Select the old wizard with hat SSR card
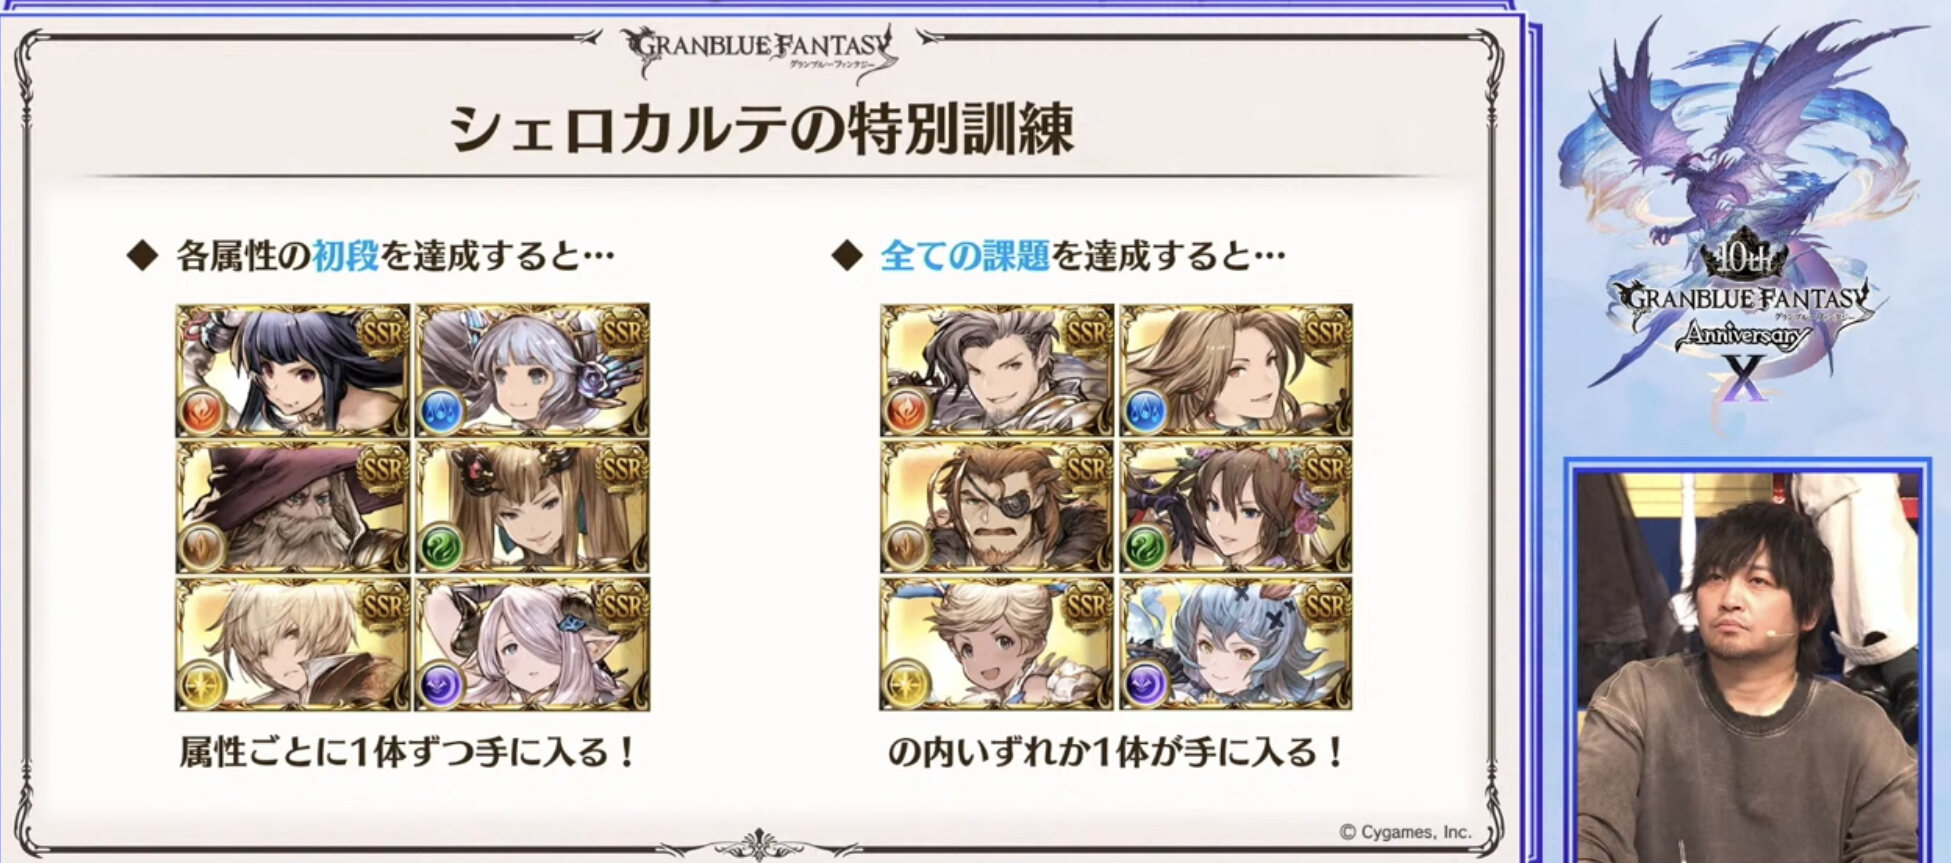Viewport: 1951px width, 863px height. [x=293, y=508]
